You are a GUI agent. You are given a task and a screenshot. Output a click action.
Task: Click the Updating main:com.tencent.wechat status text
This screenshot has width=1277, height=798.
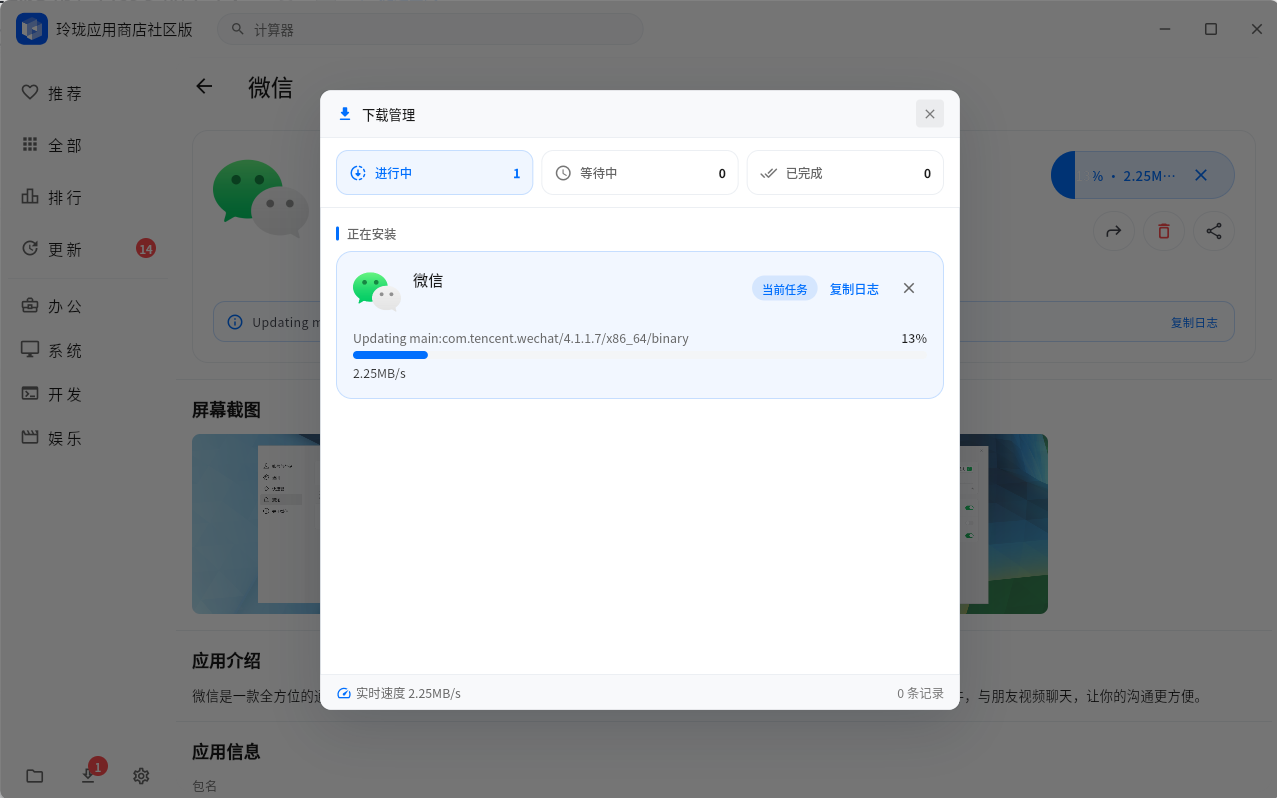521,338
